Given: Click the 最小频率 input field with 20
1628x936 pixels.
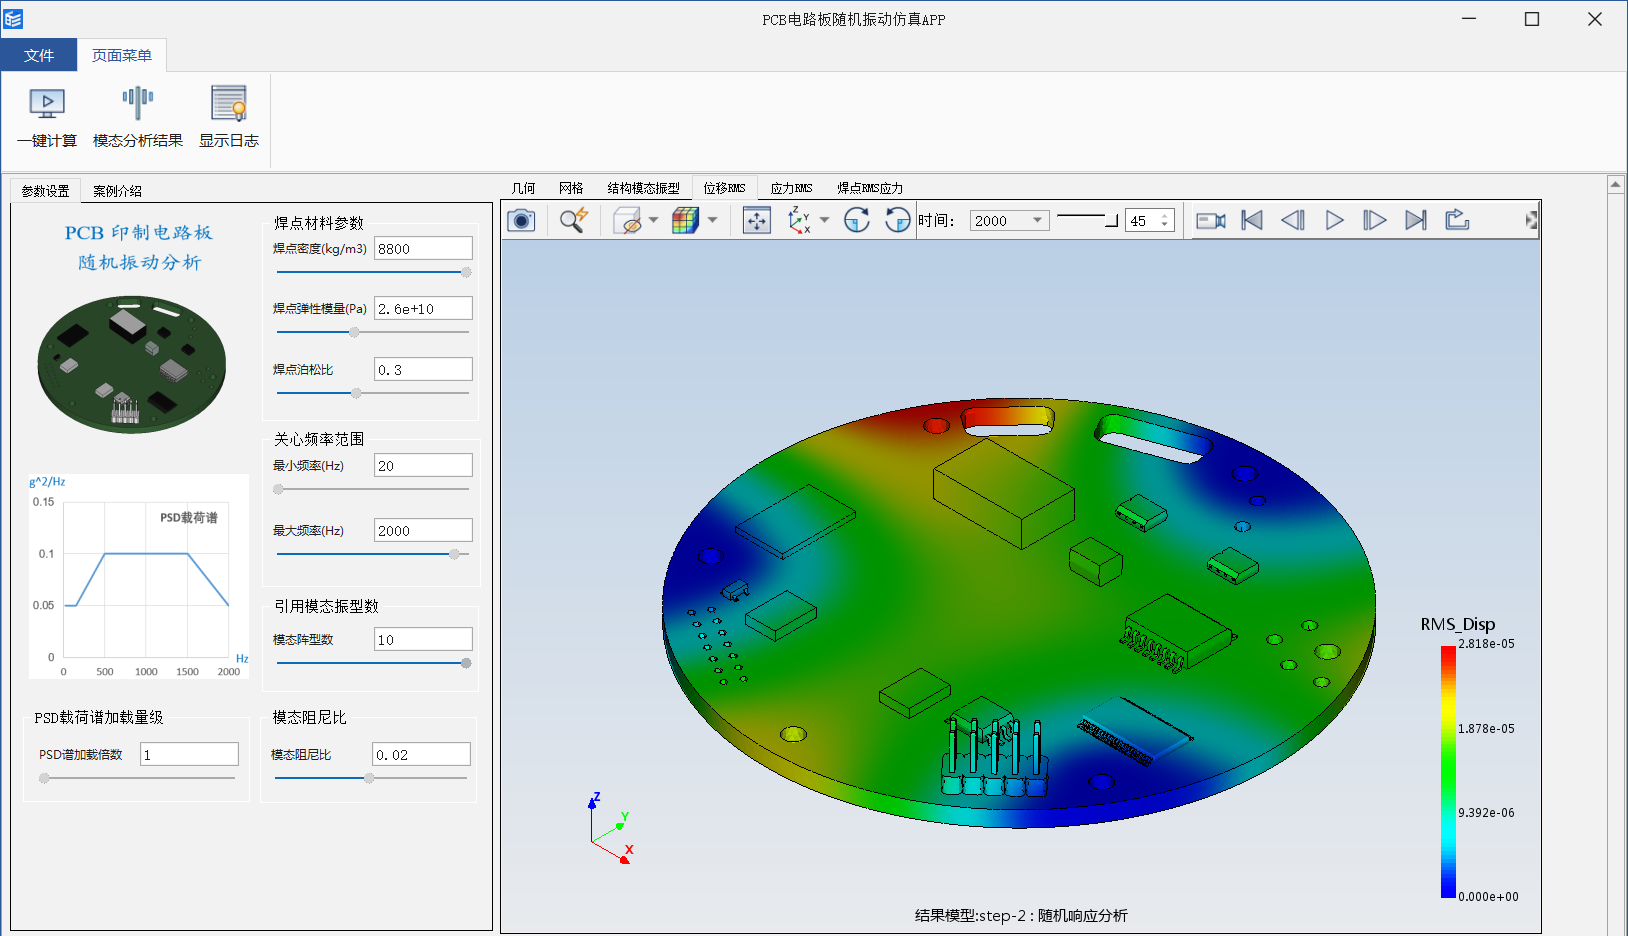Looking at the screenshot, I should [423, 465].
